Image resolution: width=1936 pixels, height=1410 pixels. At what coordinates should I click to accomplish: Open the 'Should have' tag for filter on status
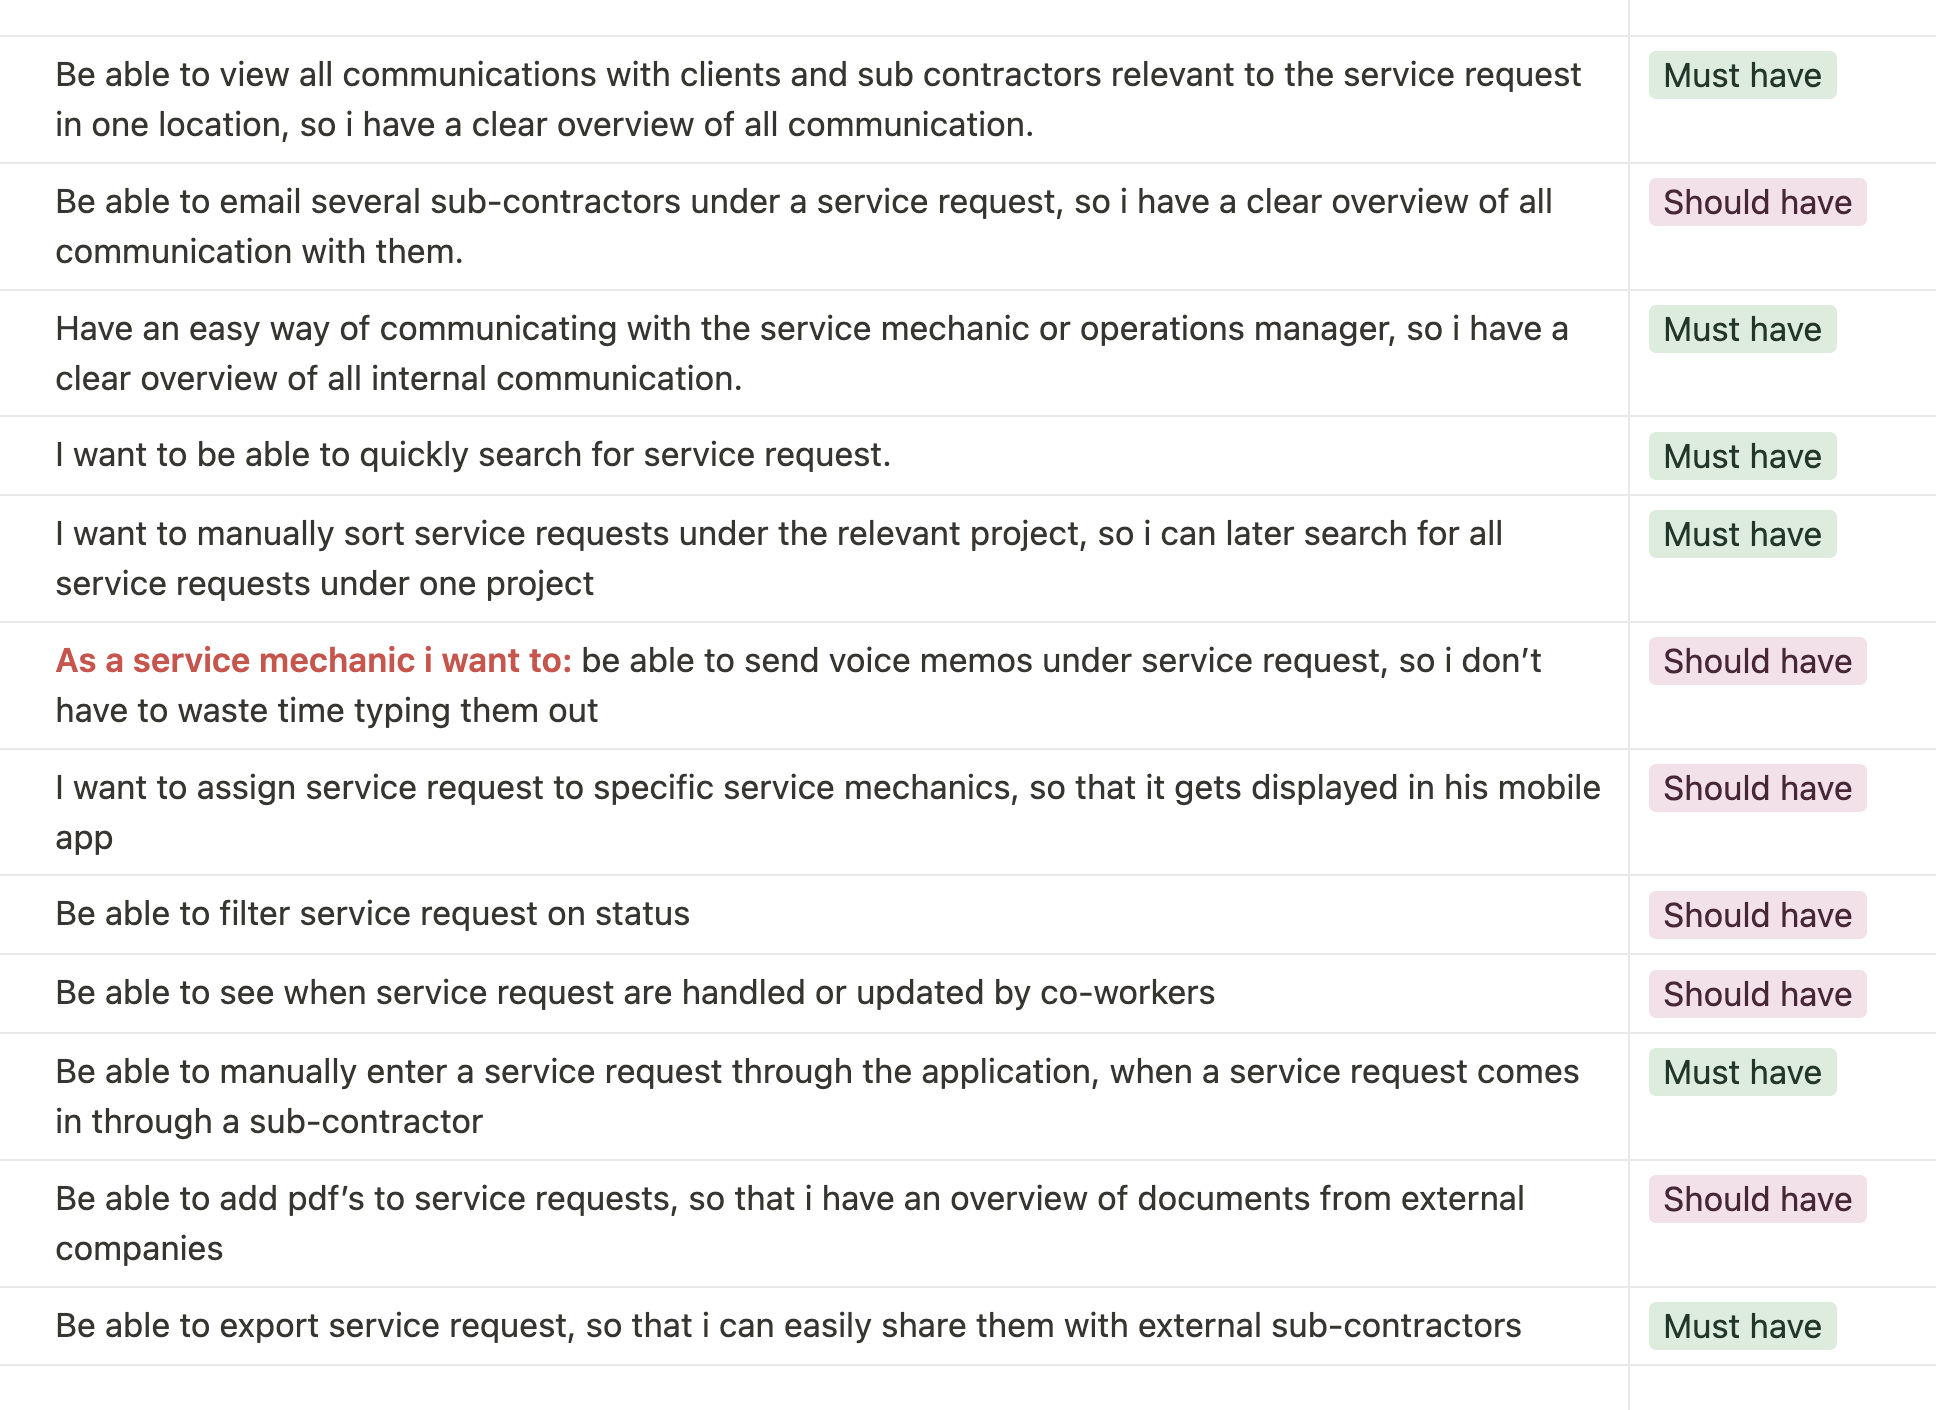click(1757, 915)
